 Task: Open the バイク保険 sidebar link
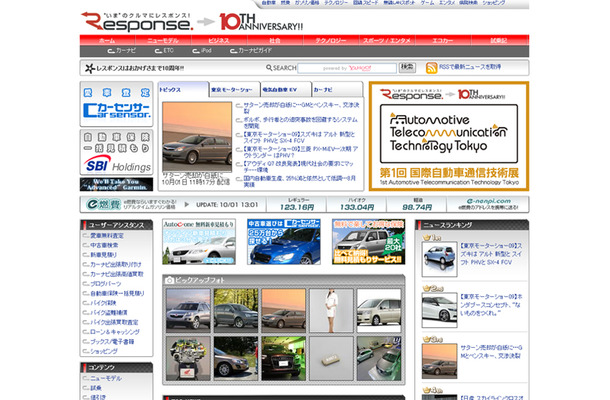tap(103, 303)
